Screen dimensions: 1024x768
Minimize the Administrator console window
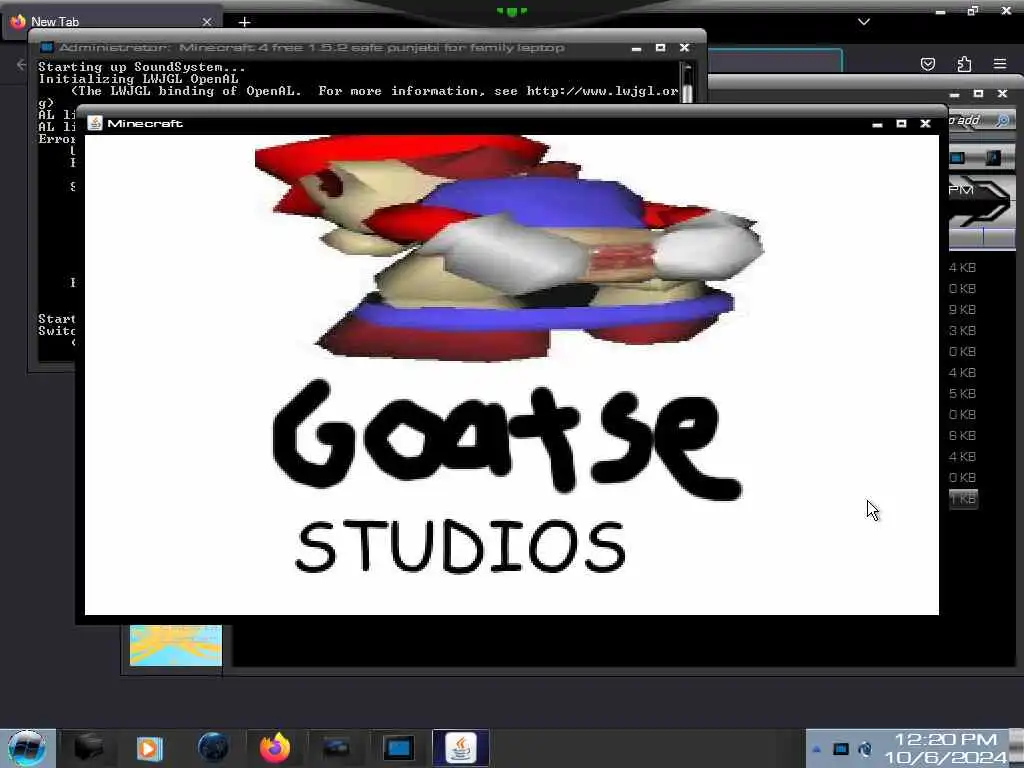click(x=637, y=48)
